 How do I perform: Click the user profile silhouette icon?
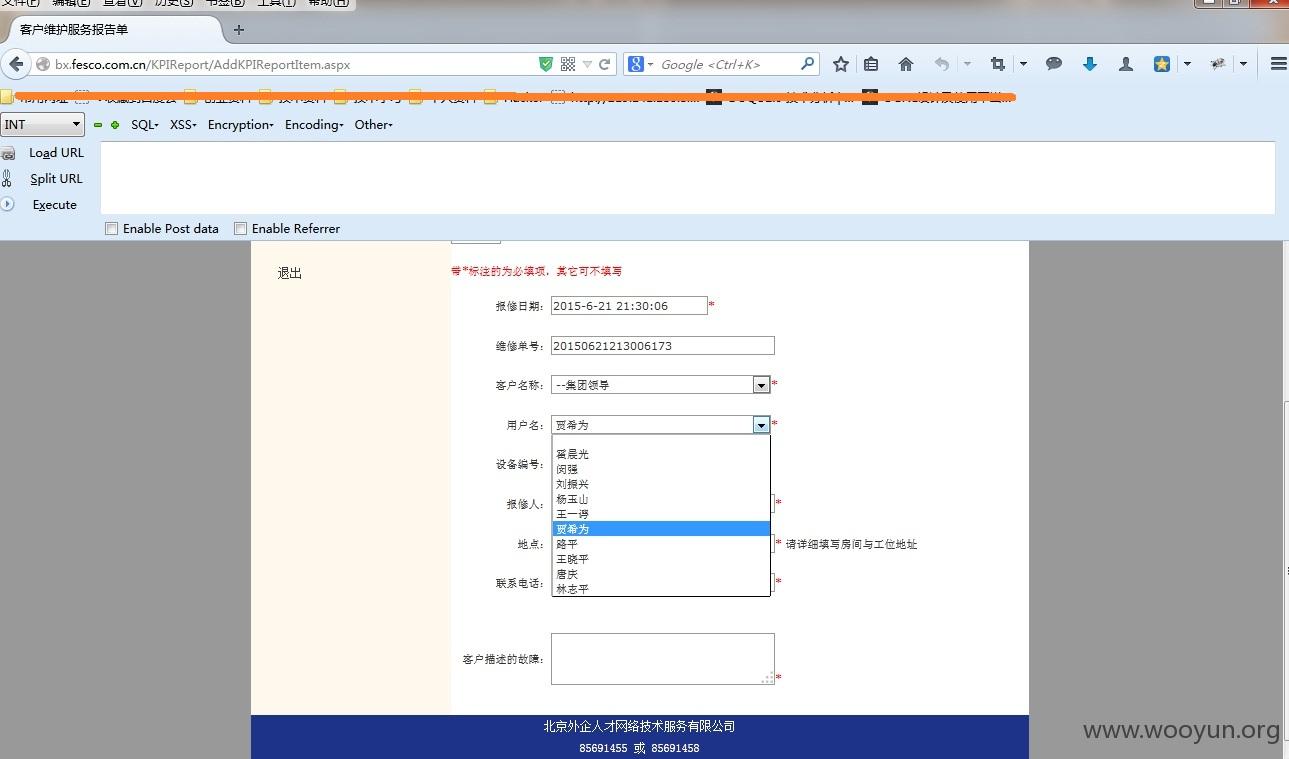coord(1126,64)
